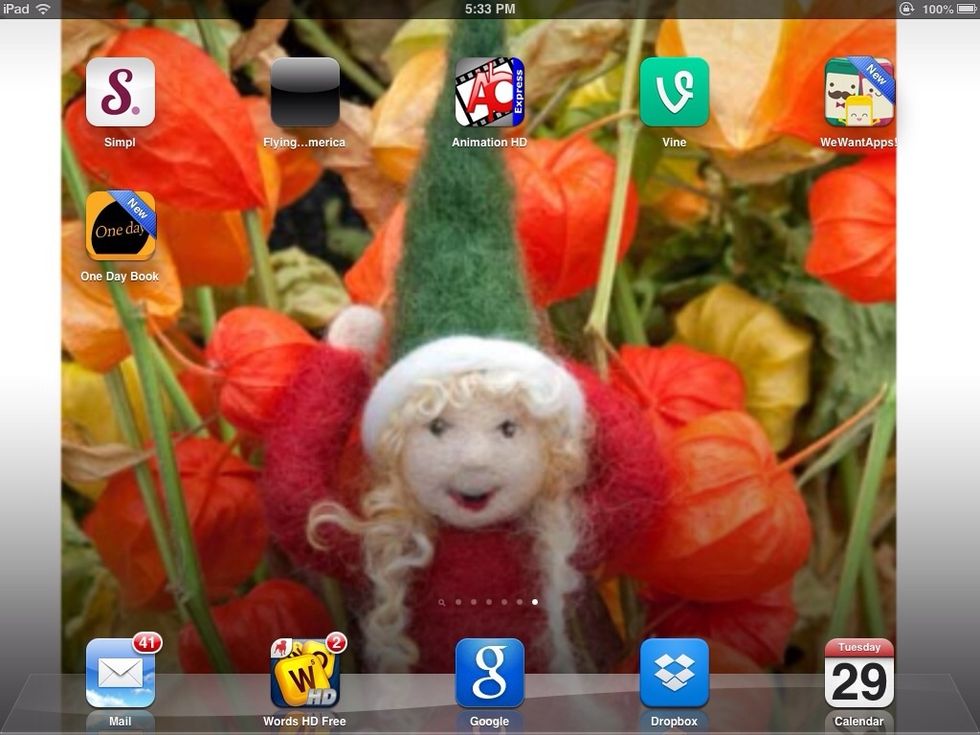Screen dimensions: 980x735
Task: Launch the Vine app
Action: (674, 92)
